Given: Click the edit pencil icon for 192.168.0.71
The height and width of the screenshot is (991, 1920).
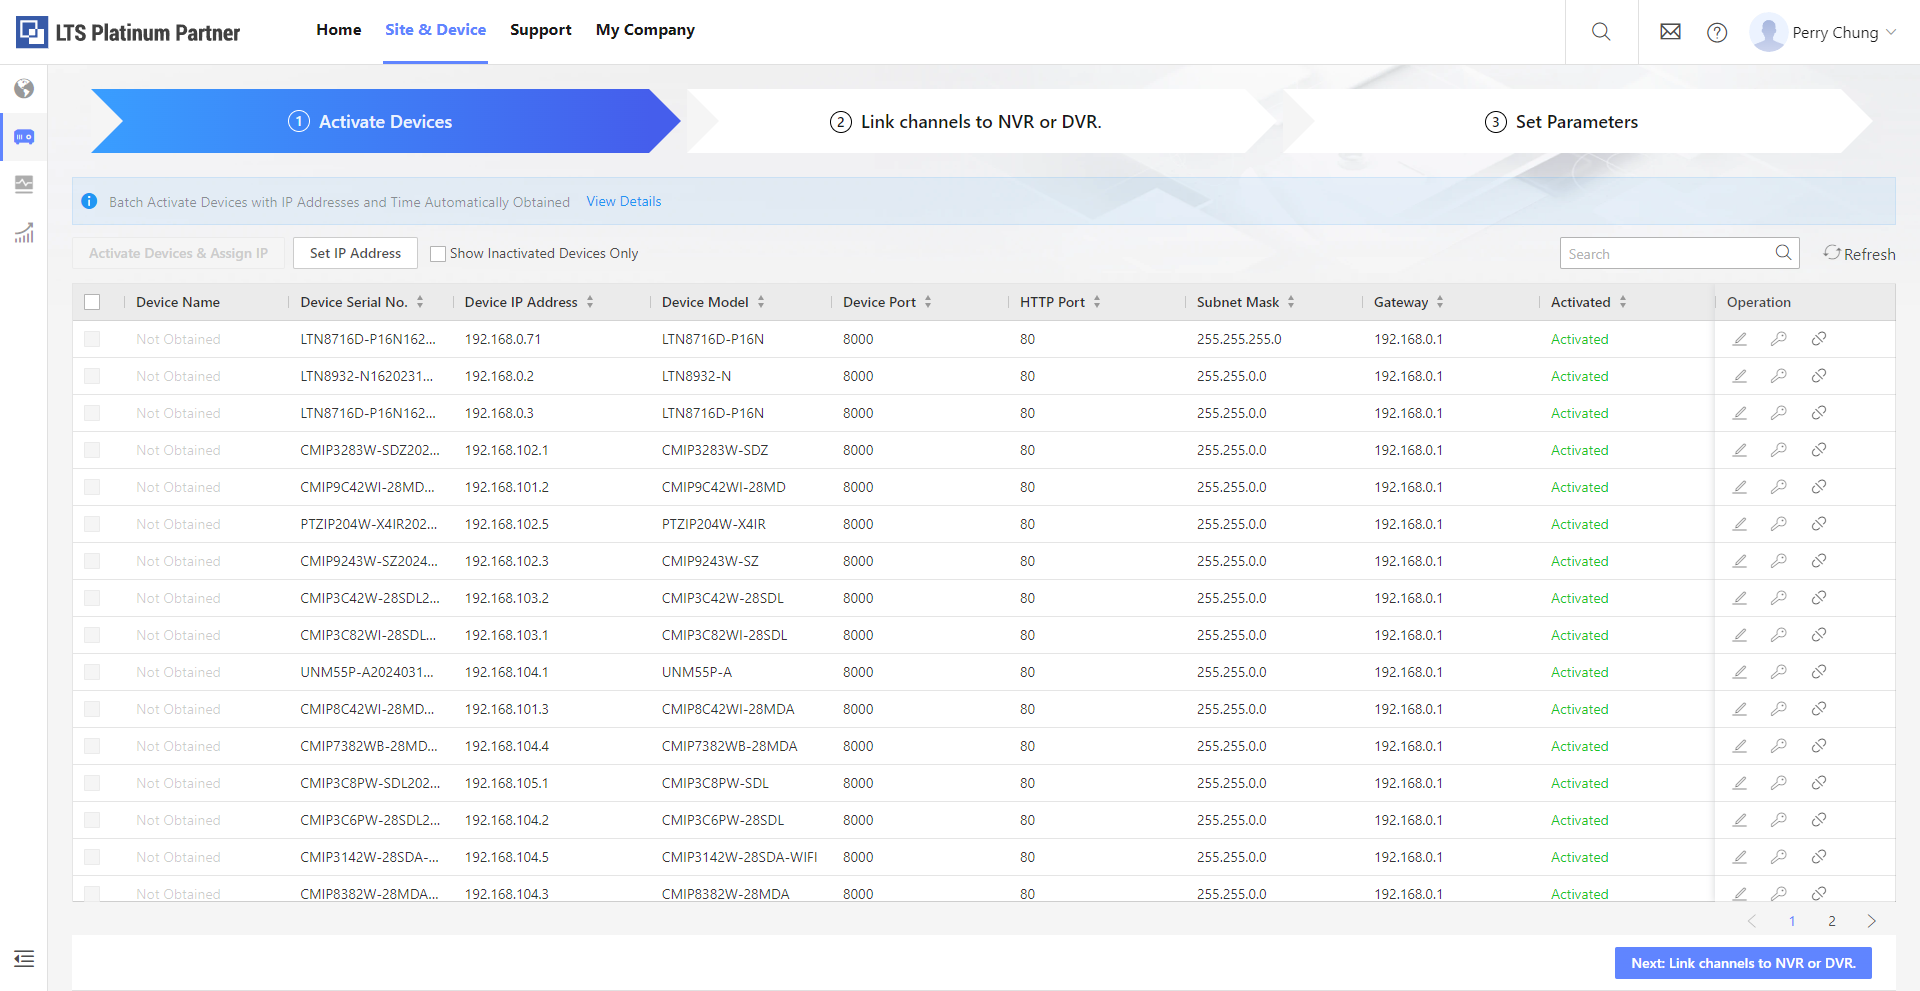Looking at the screenshot, I should 1740,339.
